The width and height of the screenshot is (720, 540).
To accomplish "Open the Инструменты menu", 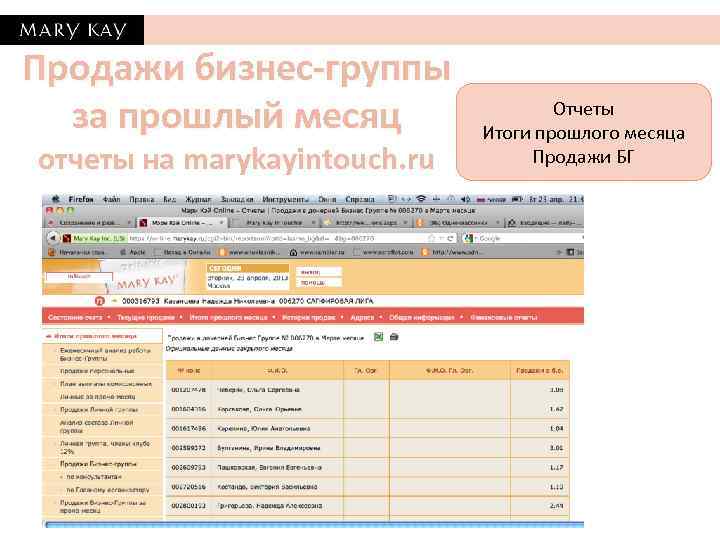I will click(286, 199).
